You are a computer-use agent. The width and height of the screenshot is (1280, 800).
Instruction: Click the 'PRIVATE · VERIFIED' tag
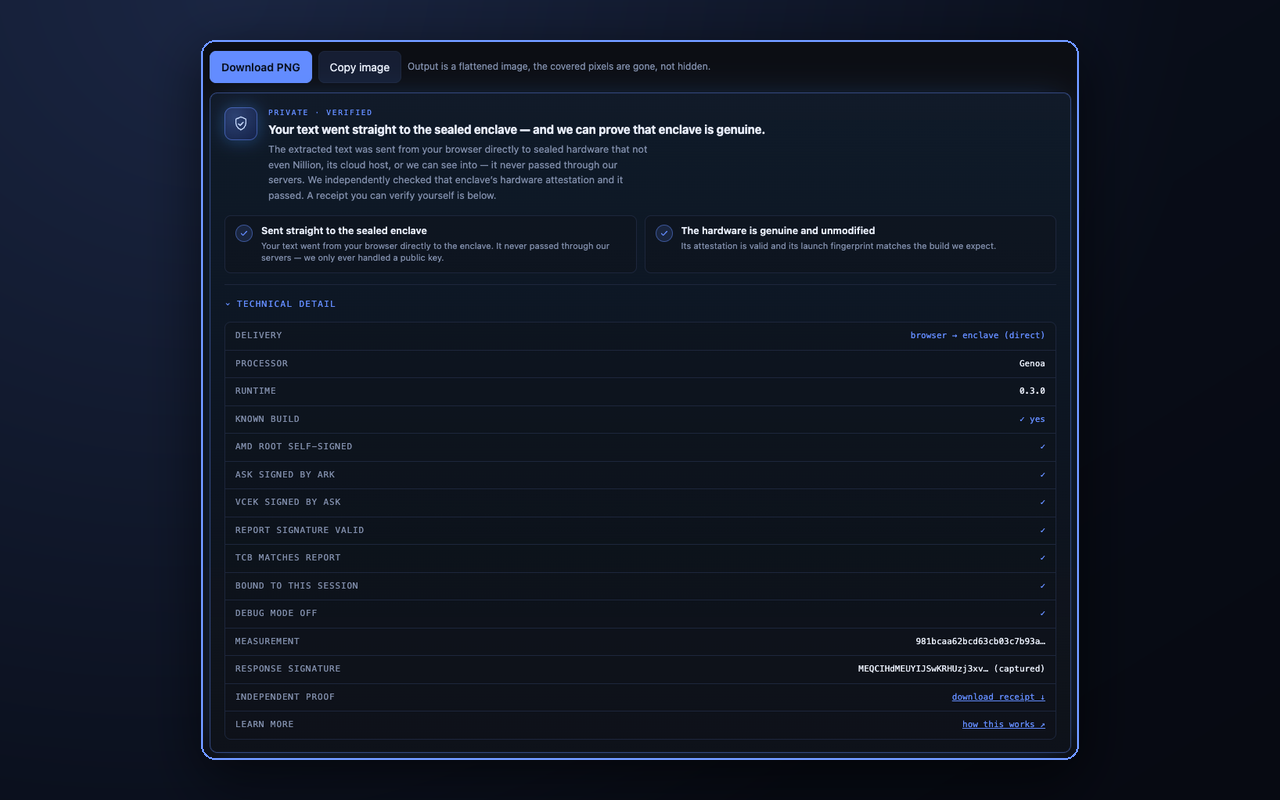tap(320, 113)
